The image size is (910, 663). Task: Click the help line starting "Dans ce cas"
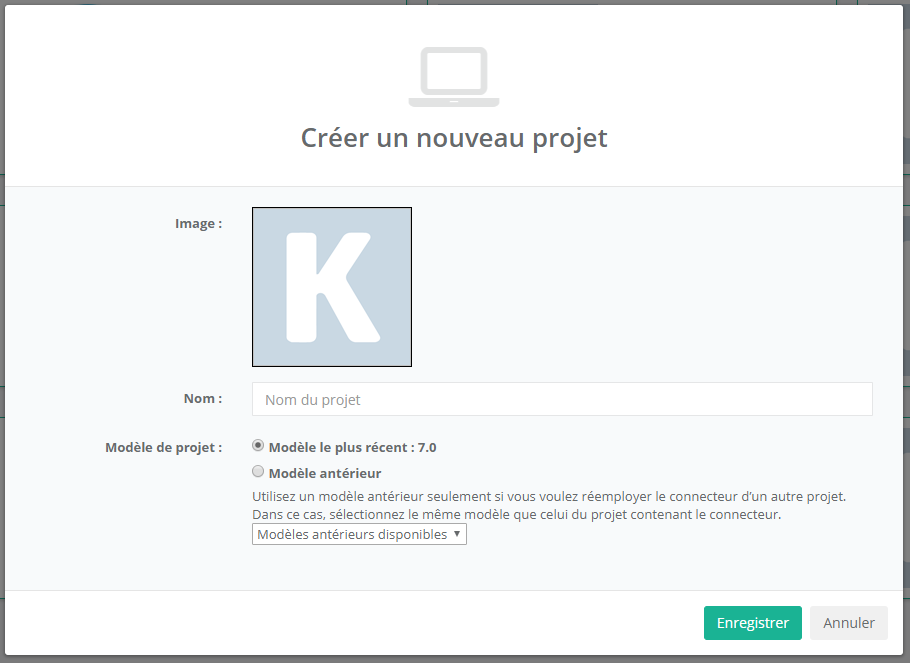(515, 514)
